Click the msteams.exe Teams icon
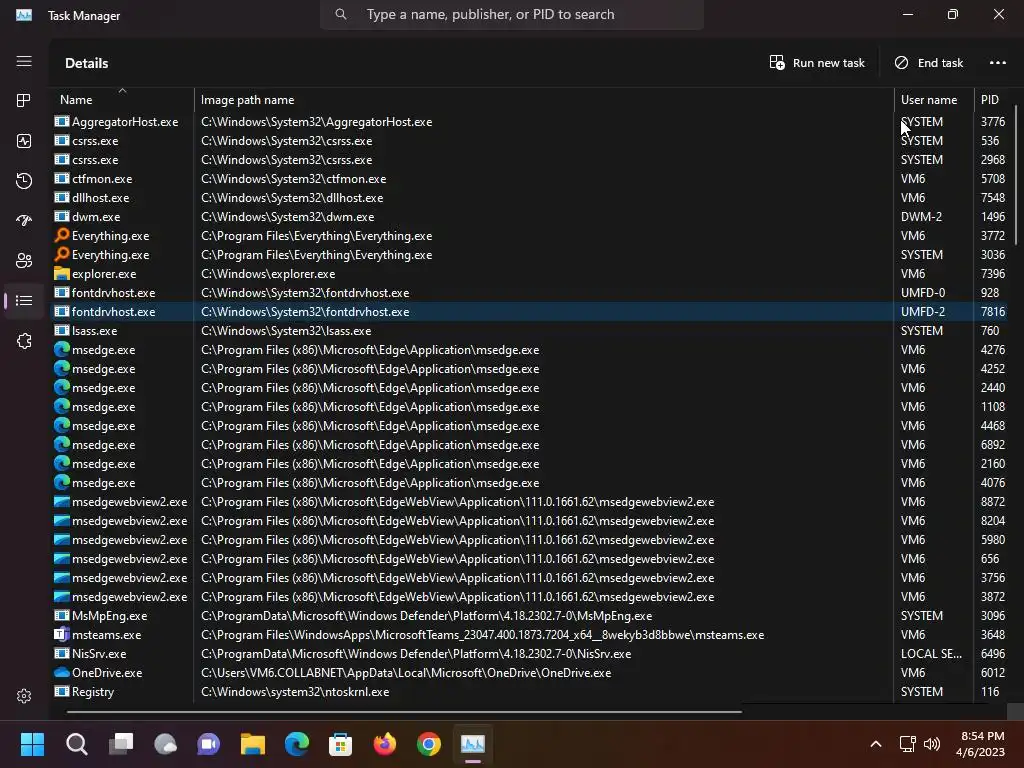The image size is (1024, 768). coord(62,634)
